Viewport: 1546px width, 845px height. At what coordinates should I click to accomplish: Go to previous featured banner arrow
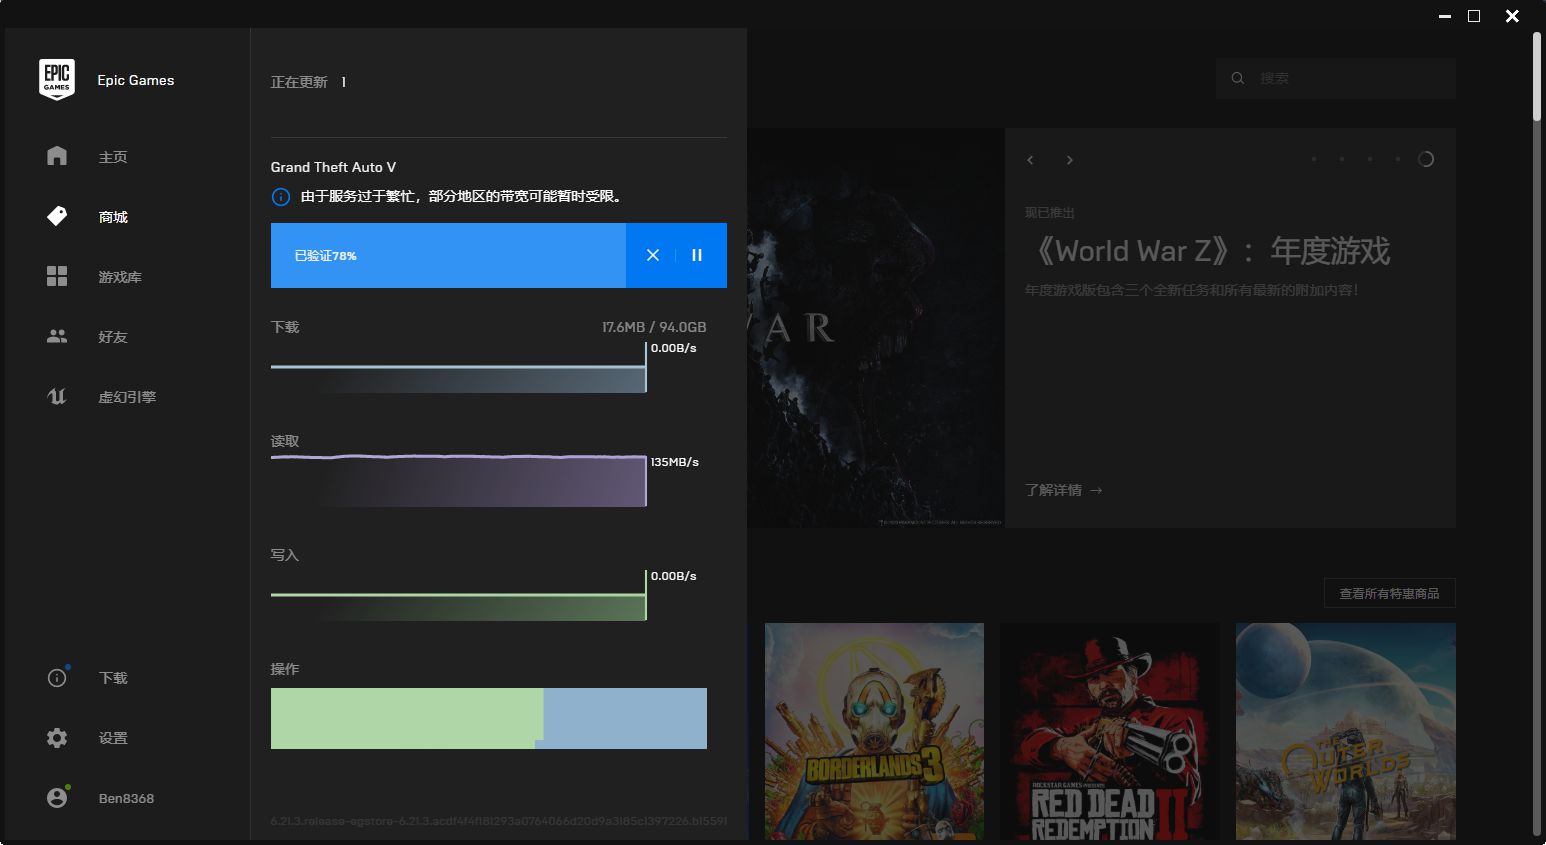tap(1030, 160)
